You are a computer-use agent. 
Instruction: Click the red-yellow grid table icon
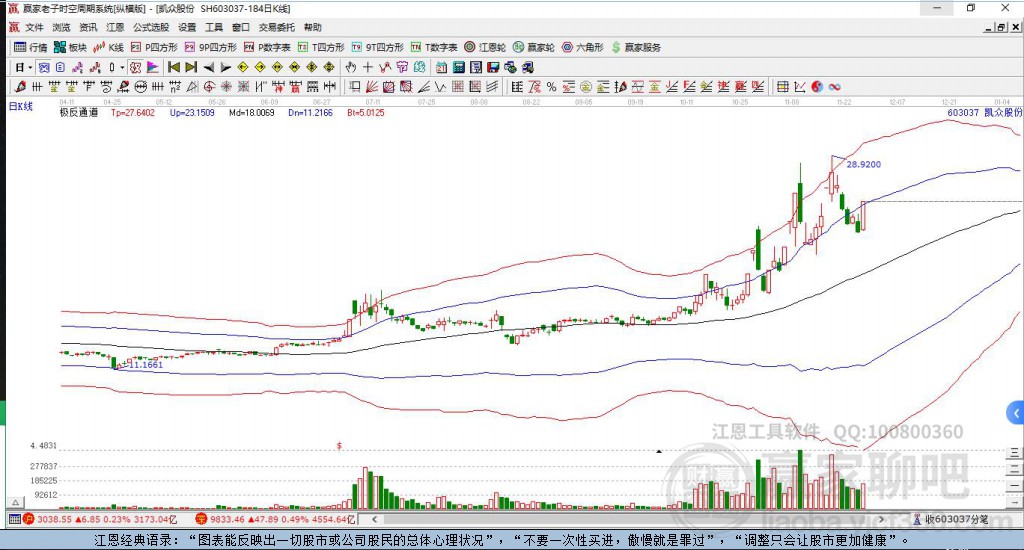782,87
